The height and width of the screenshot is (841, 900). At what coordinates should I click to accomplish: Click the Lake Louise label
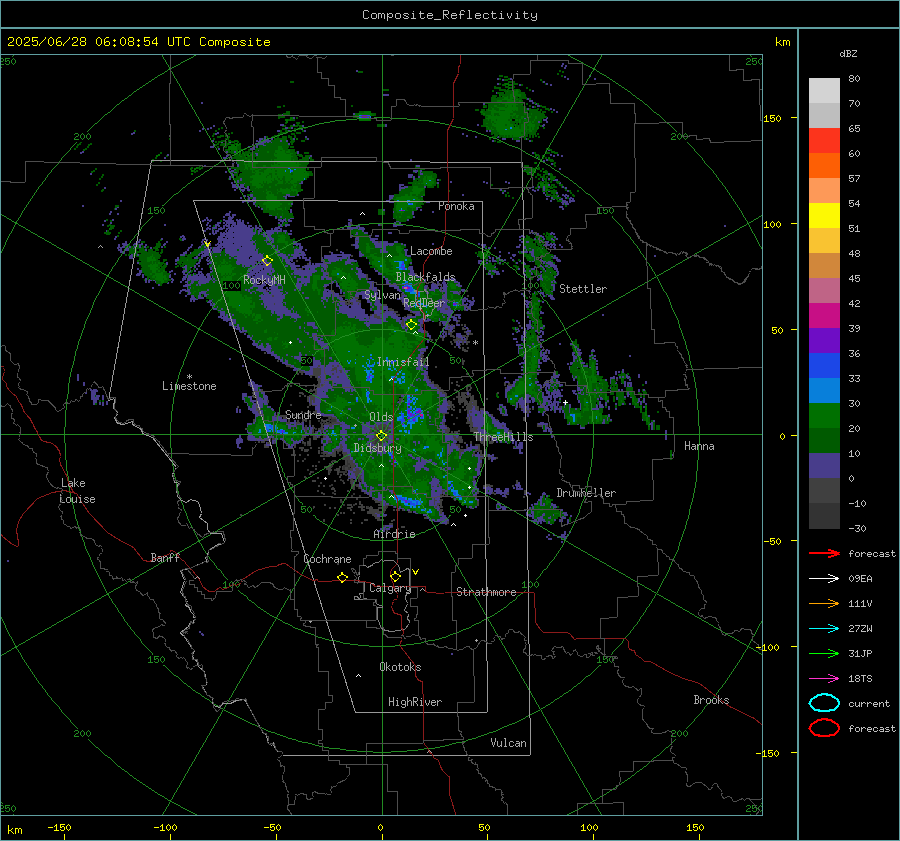click(x=77, y=491)
